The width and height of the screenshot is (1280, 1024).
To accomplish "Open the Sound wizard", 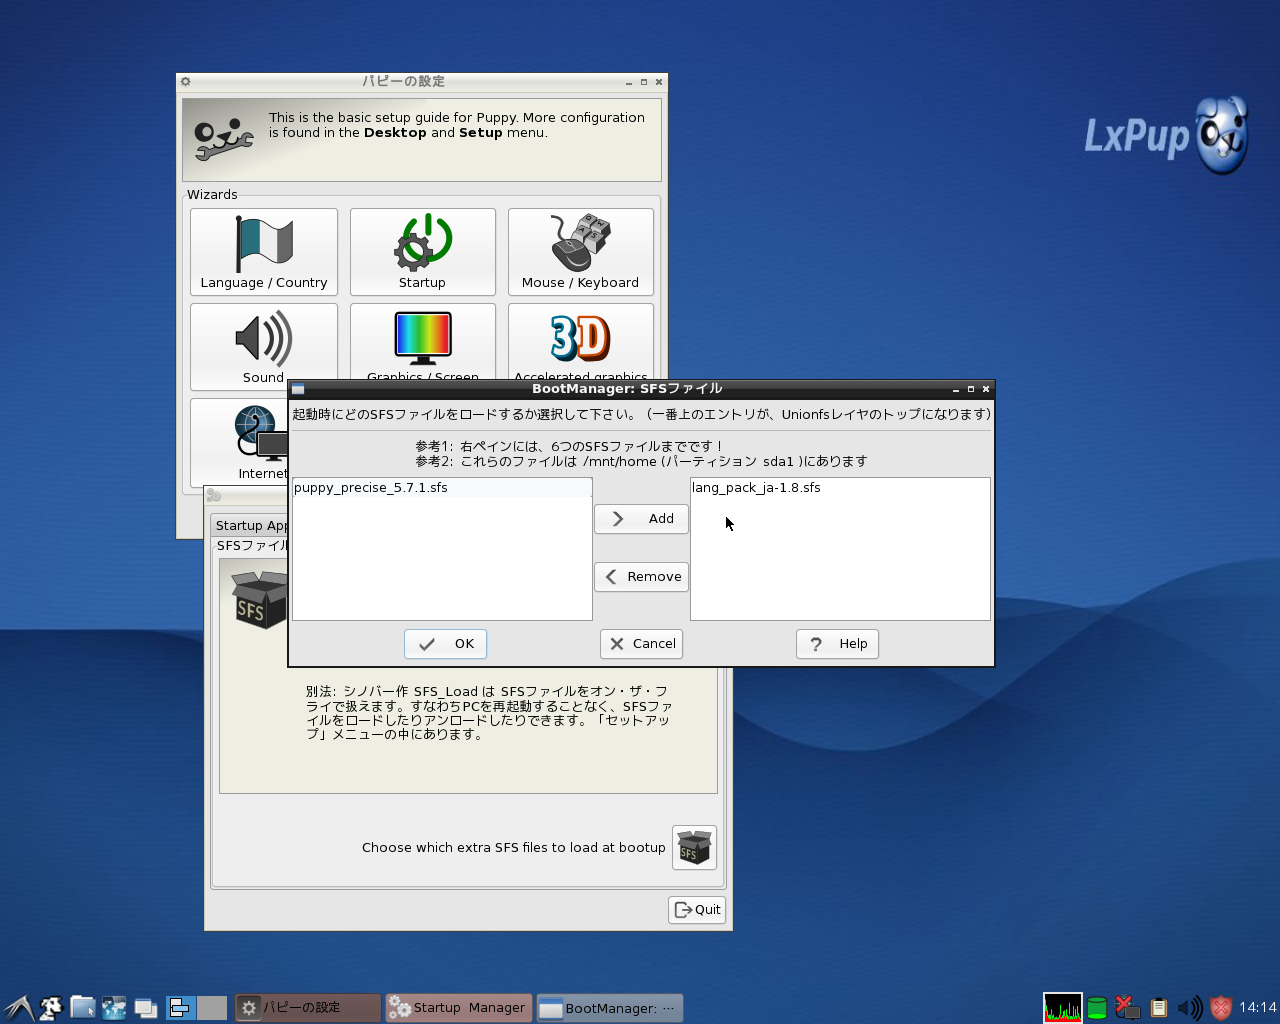I will 264,346.
